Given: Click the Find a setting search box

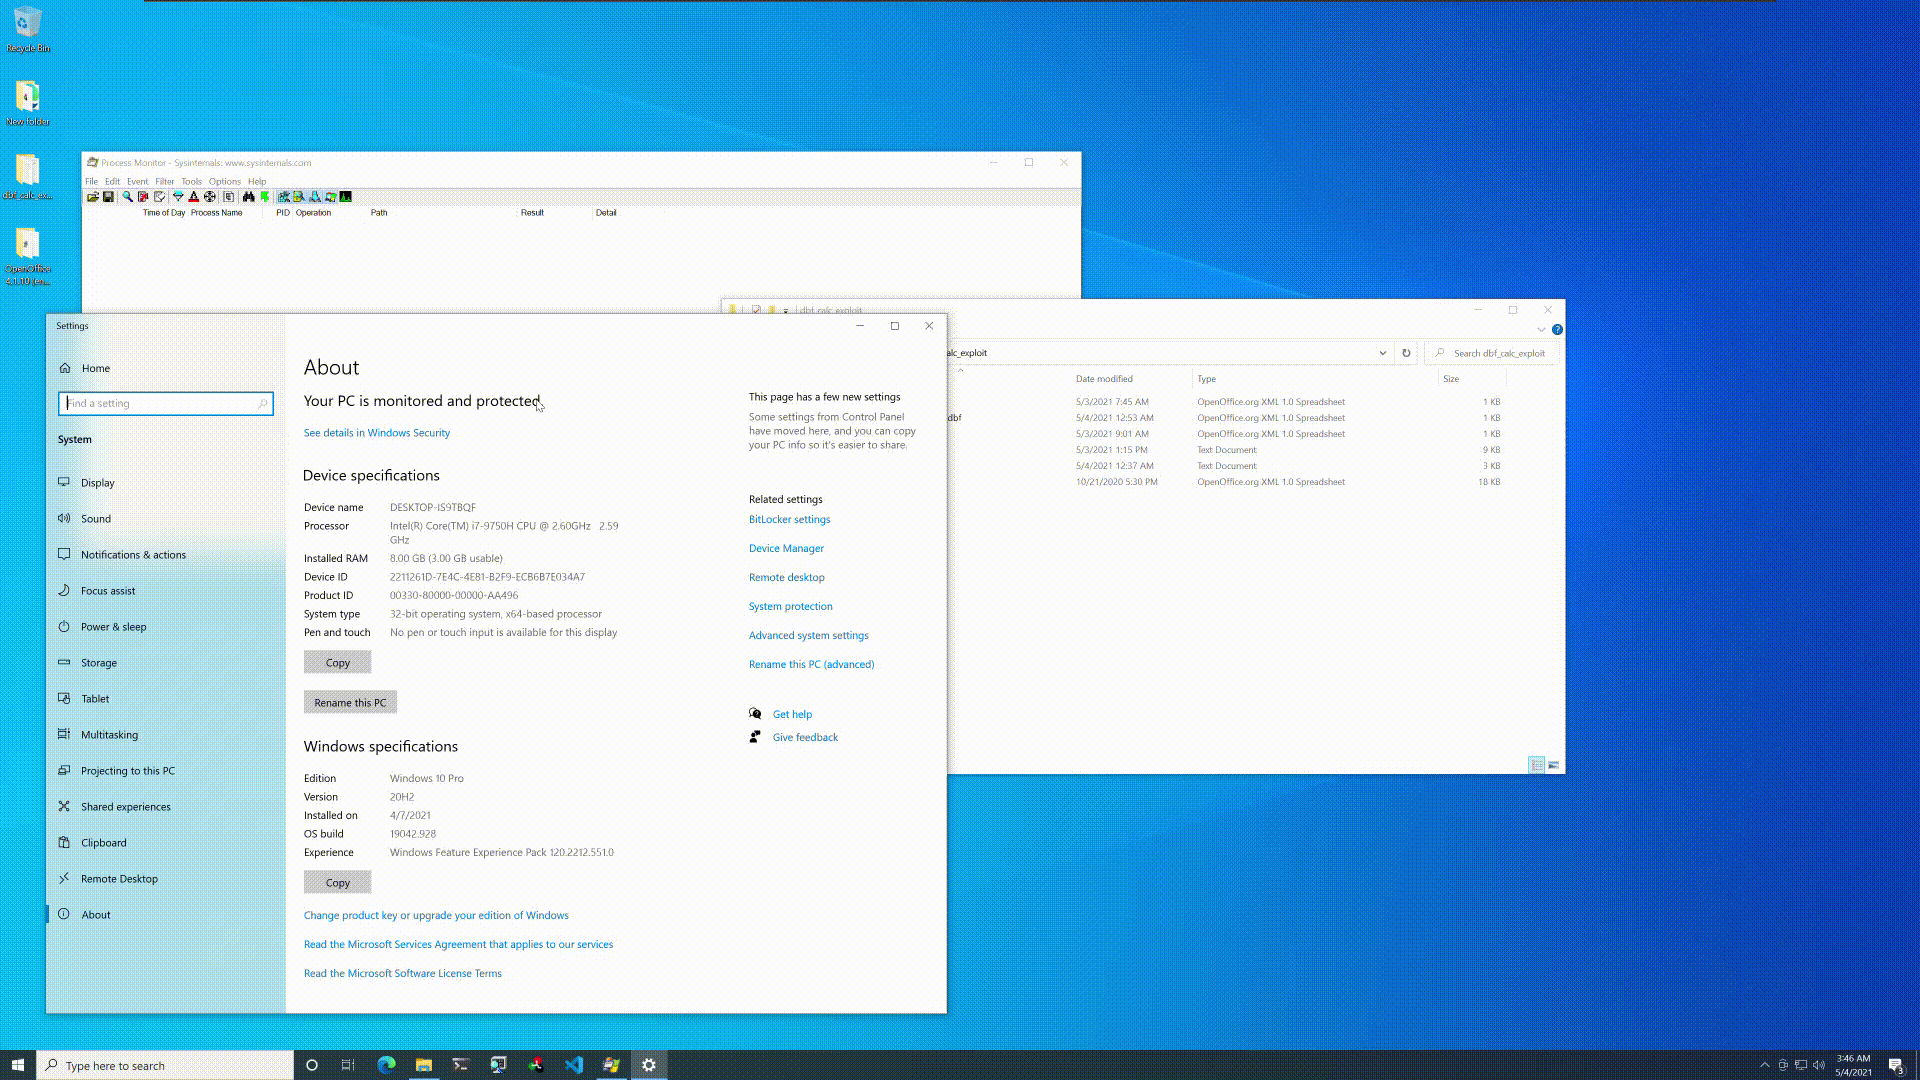Looking at the screenshot, I should (166, 403).
